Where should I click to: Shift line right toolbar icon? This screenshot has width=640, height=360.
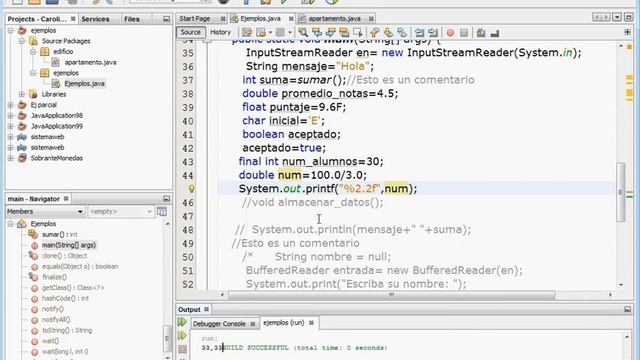pyautogui.click(x=433, y=32)
